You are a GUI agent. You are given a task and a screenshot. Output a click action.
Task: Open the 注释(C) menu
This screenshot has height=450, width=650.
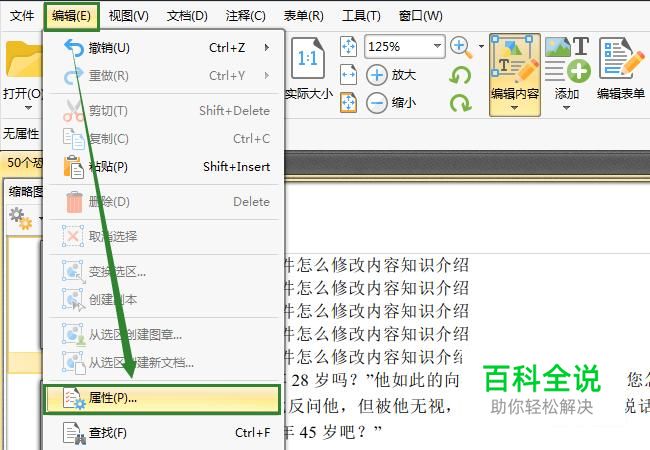(x=245, y=16)
